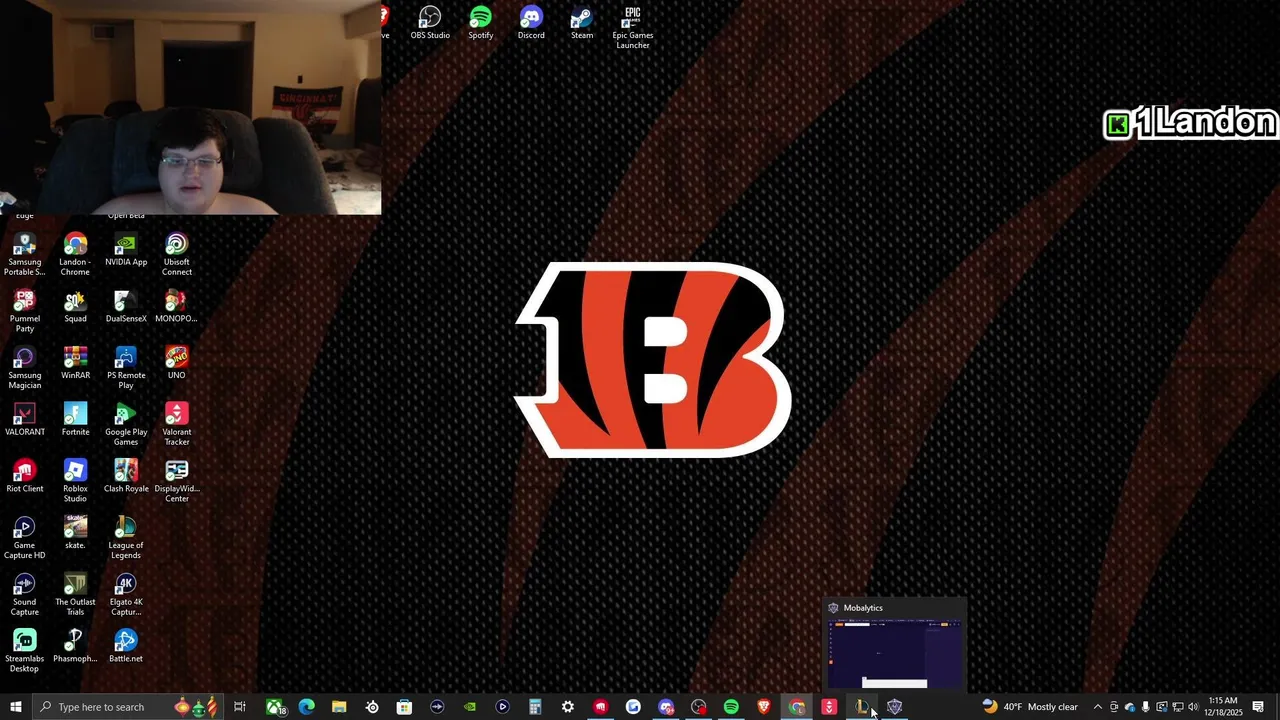1280x720 pixels.
Task: Select the Valorant Tracker desktop icon
Action: point(177,426)
